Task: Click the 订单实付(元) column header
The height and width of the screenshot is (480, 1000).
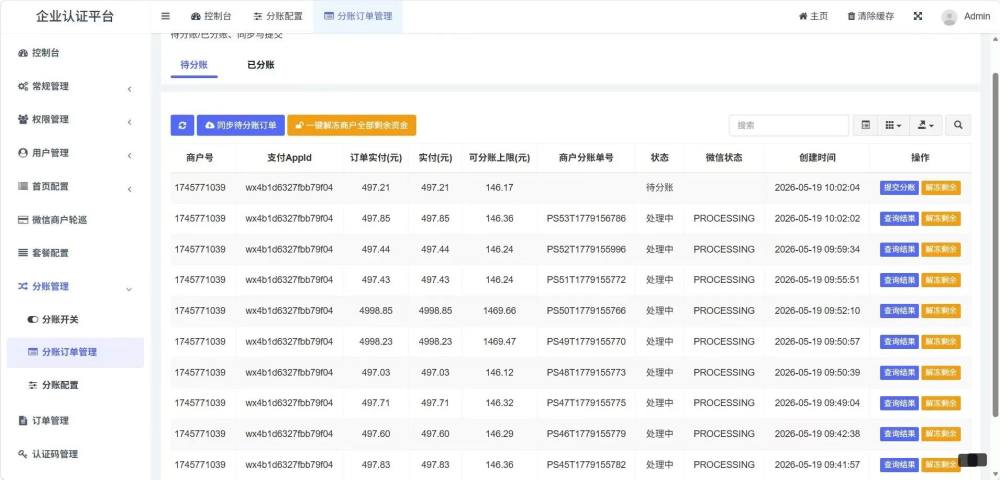Action: pyautogui.click(x=376, y=157)
